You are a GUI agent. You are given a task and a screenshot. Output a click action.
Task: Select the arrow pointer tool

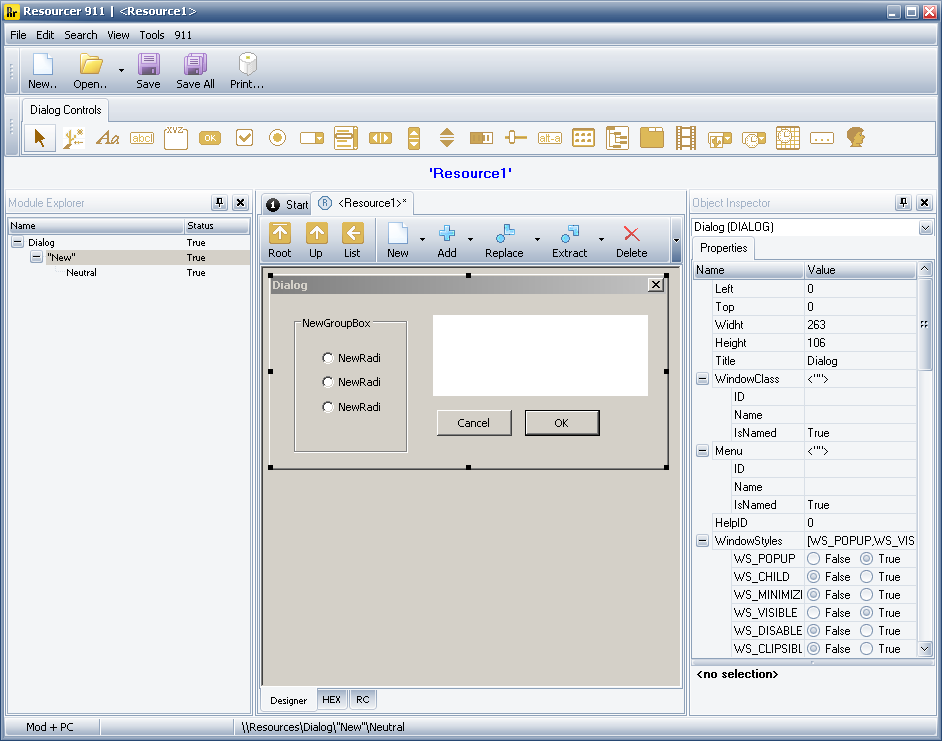[40, 138]
